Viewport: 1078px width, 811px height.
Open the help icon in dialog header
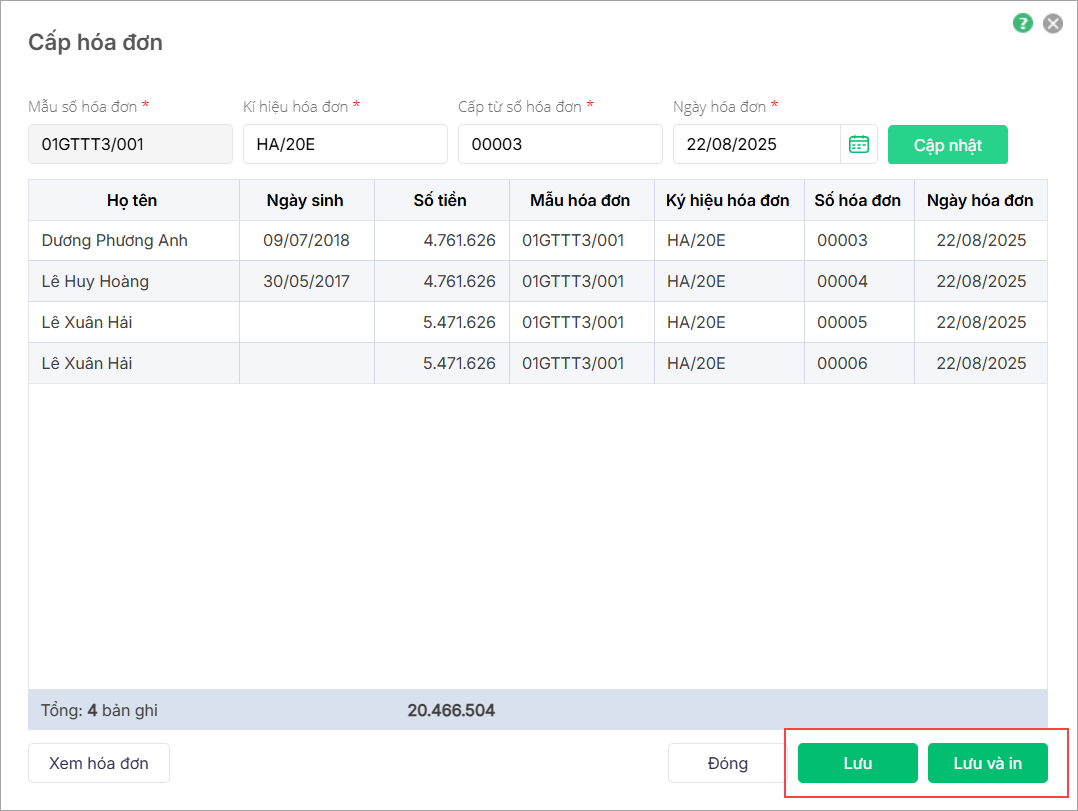(1022, 23)
